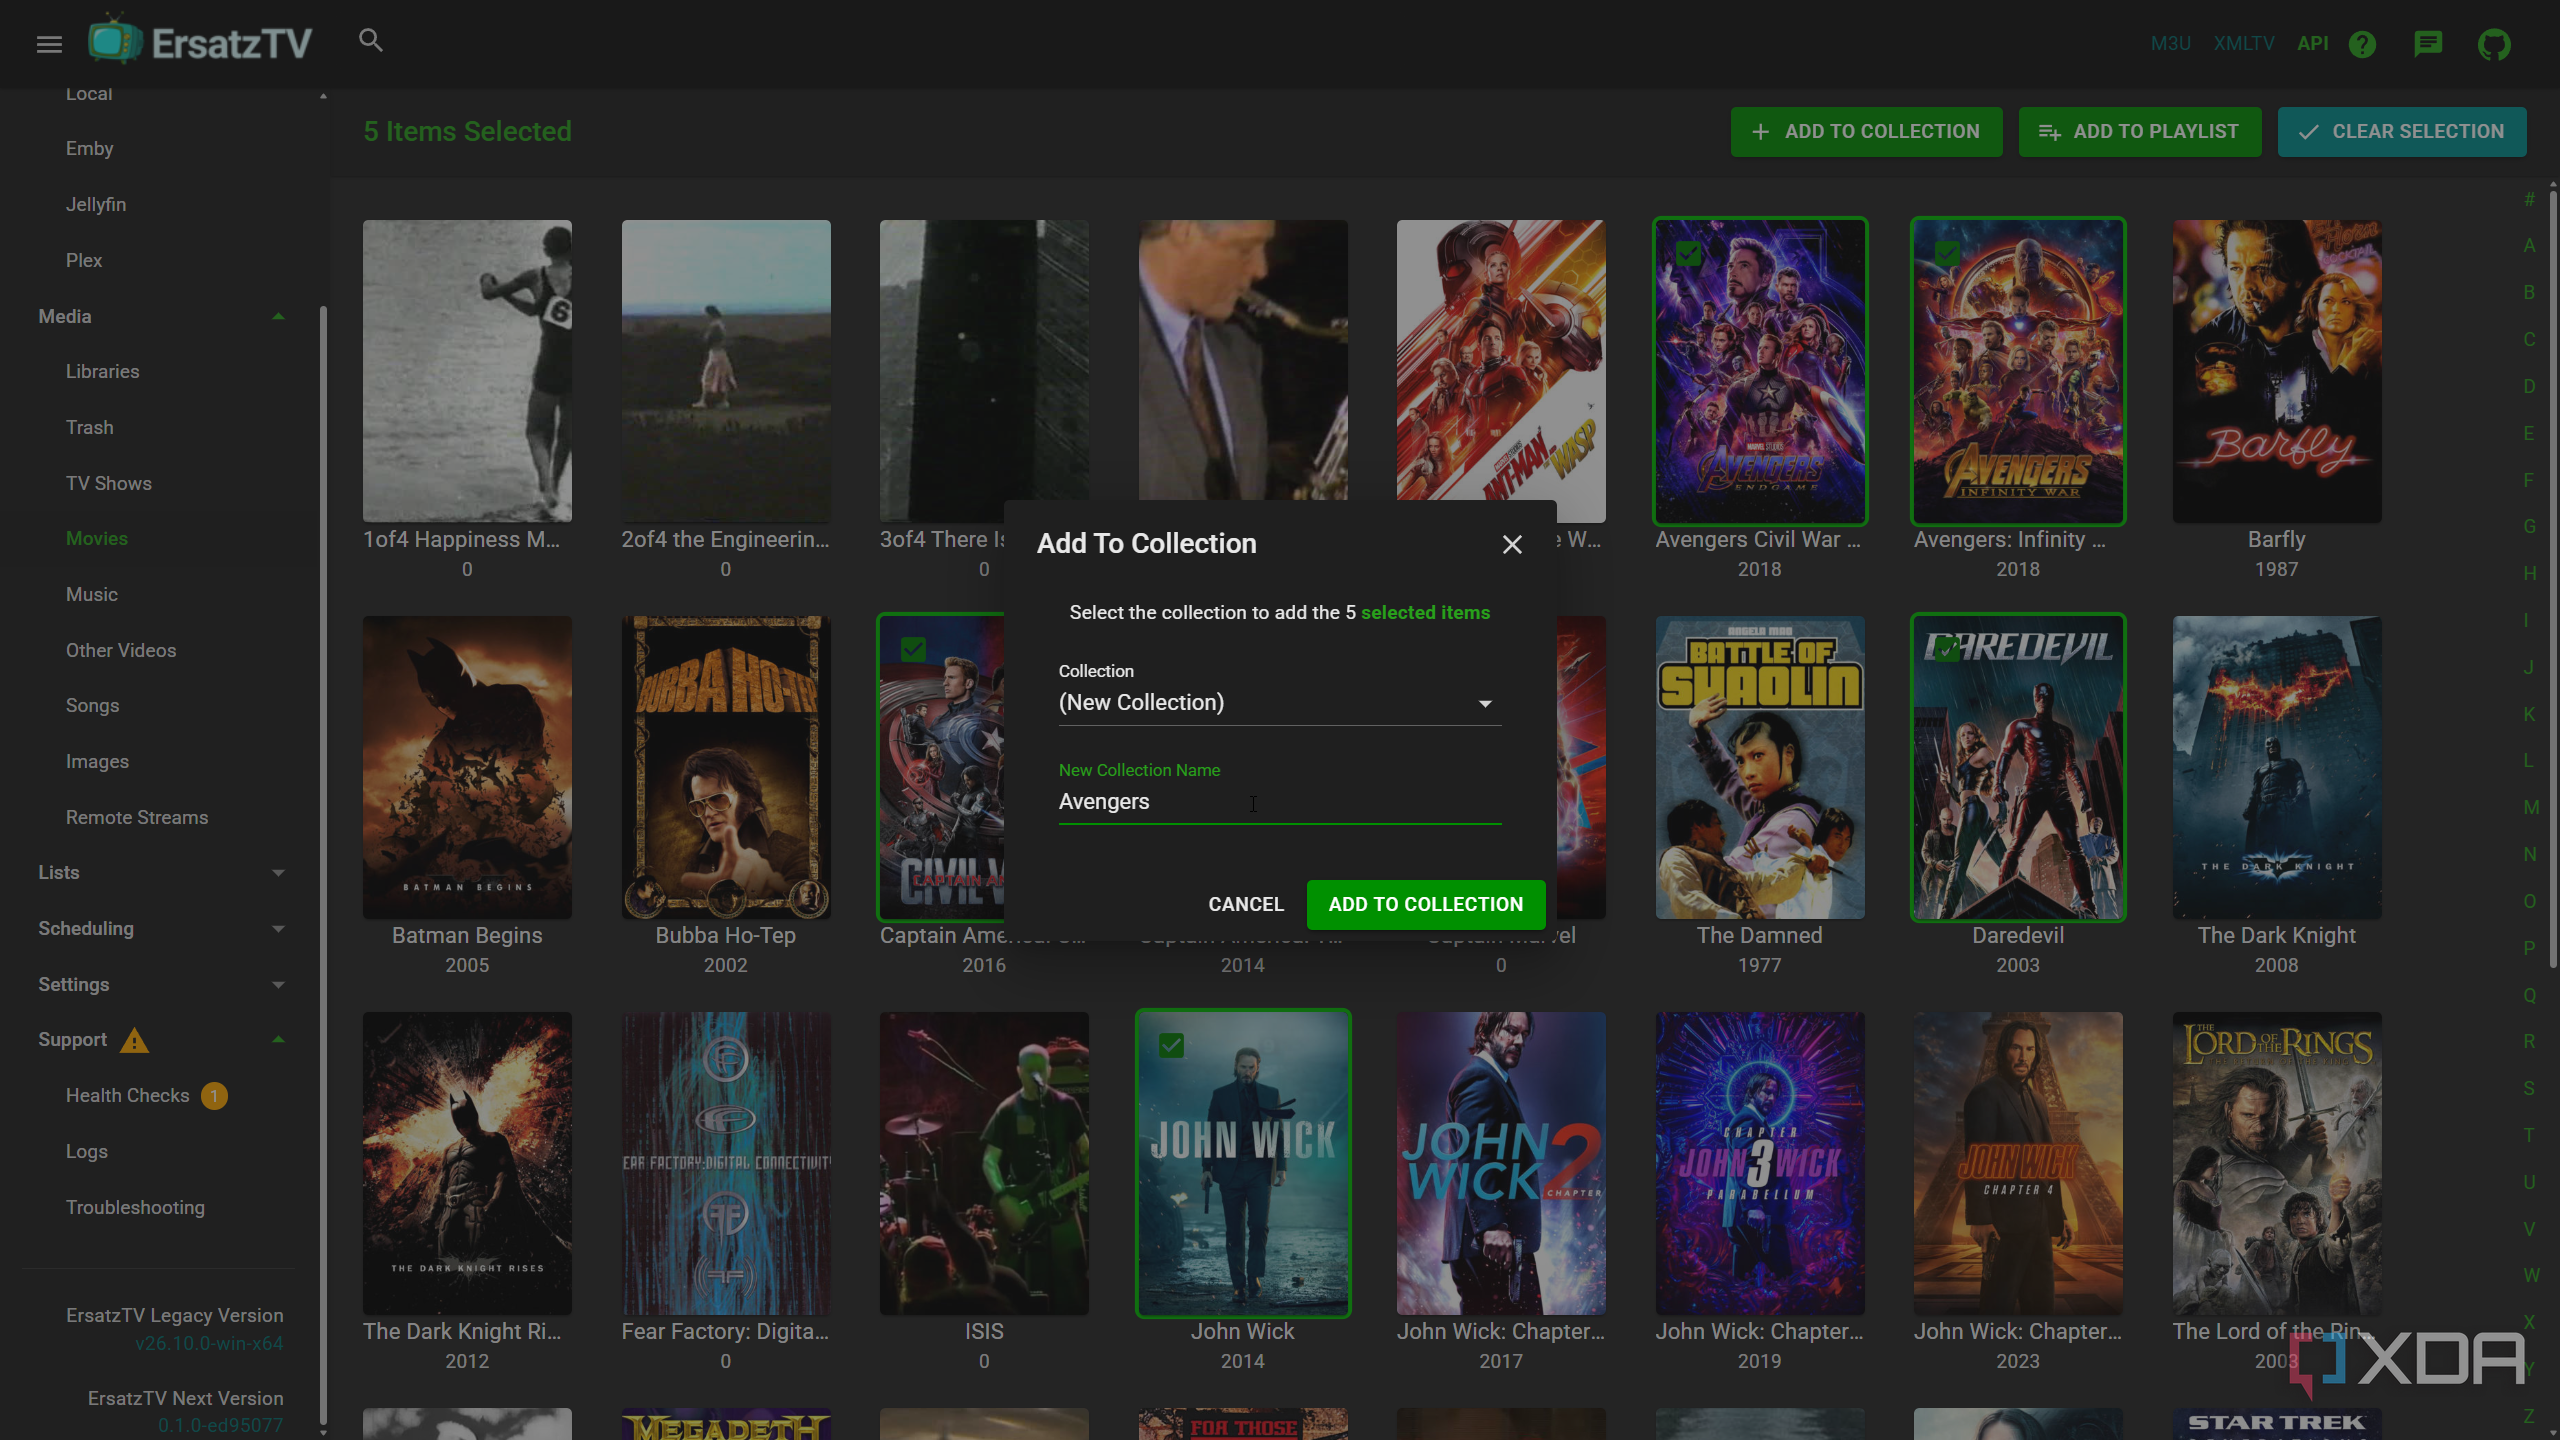The width and height of the screenshot is (2560, 1440).
Task: Click the selected items link in dialog
Action: 1425,612
